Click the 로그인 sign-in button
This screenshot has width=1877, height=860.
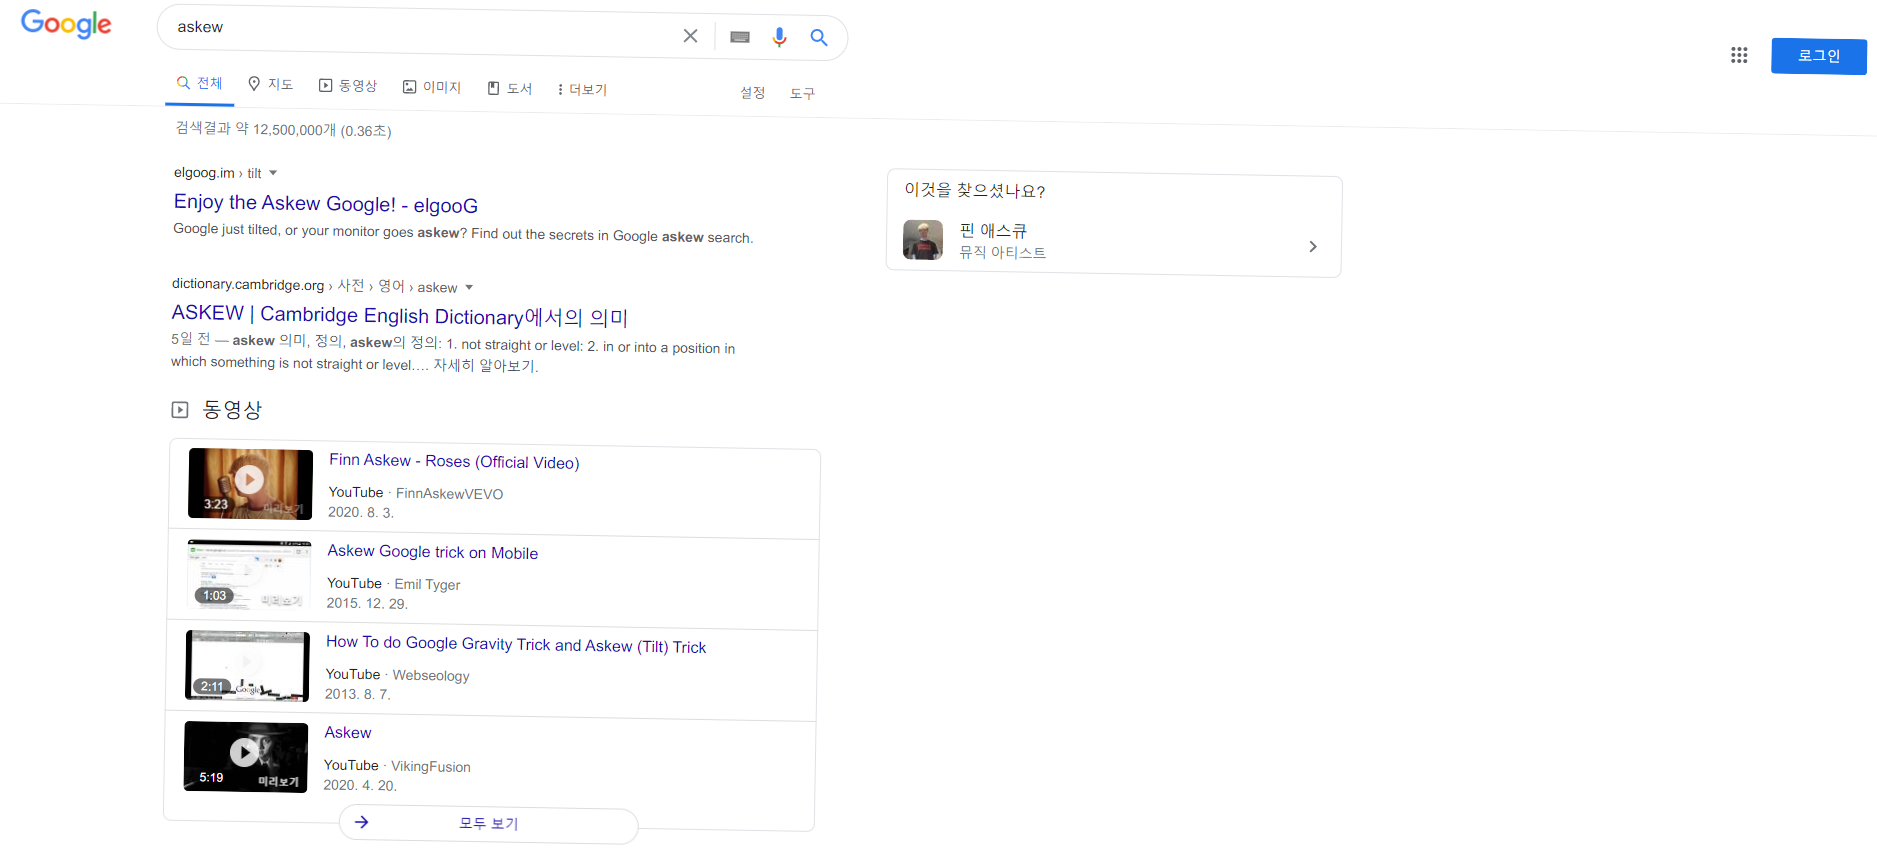click(1818, 56)
